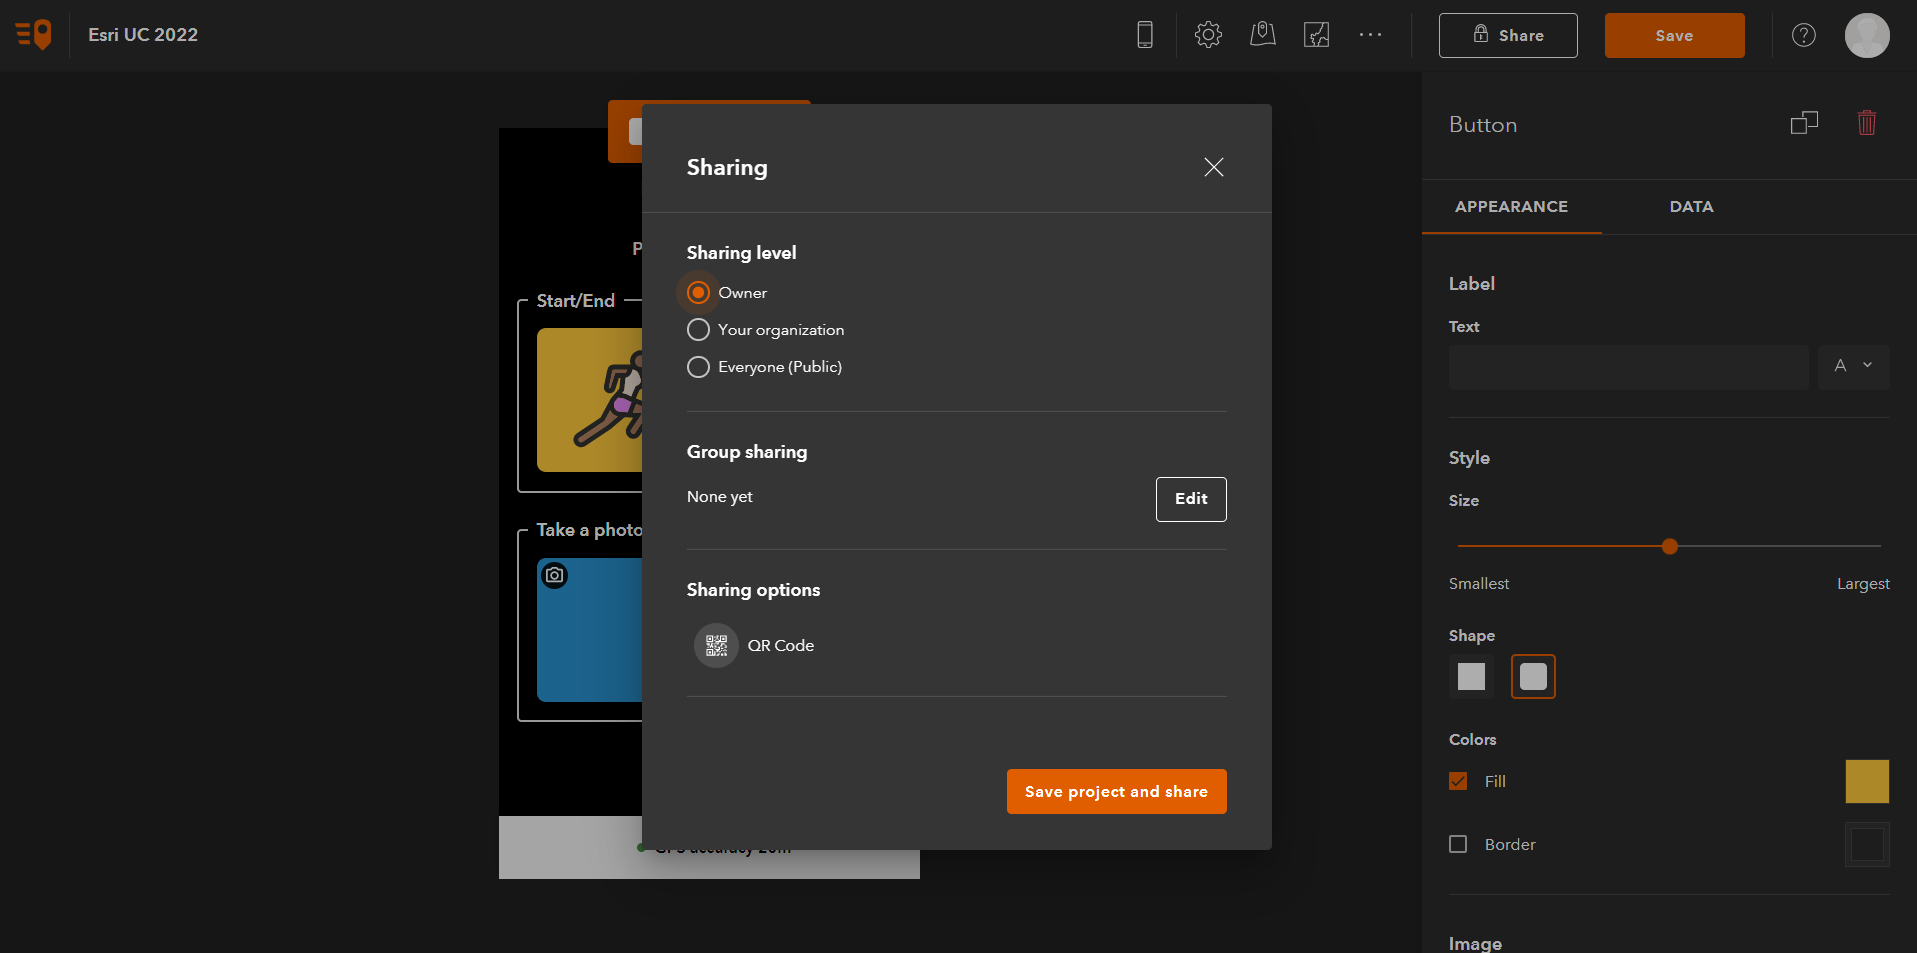Uncheck the Fill color checkbox

[x=1458, y=781]
